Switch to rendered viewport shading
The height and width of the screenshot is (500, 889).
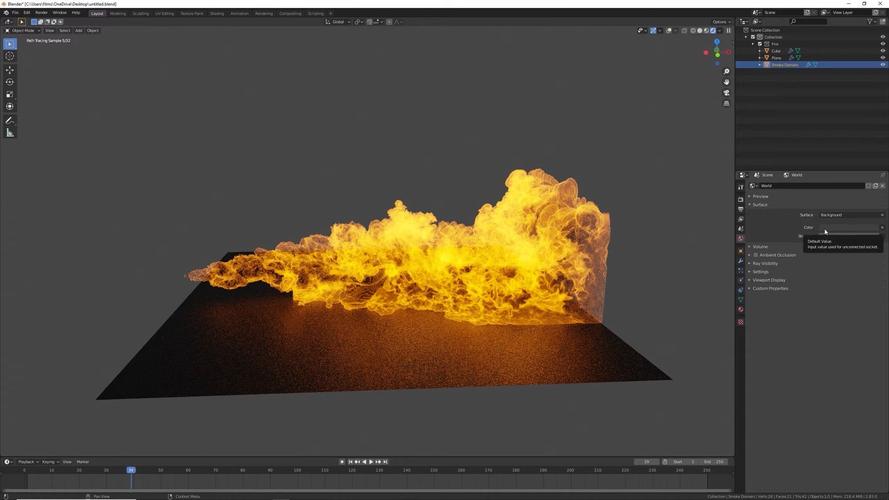713,31
